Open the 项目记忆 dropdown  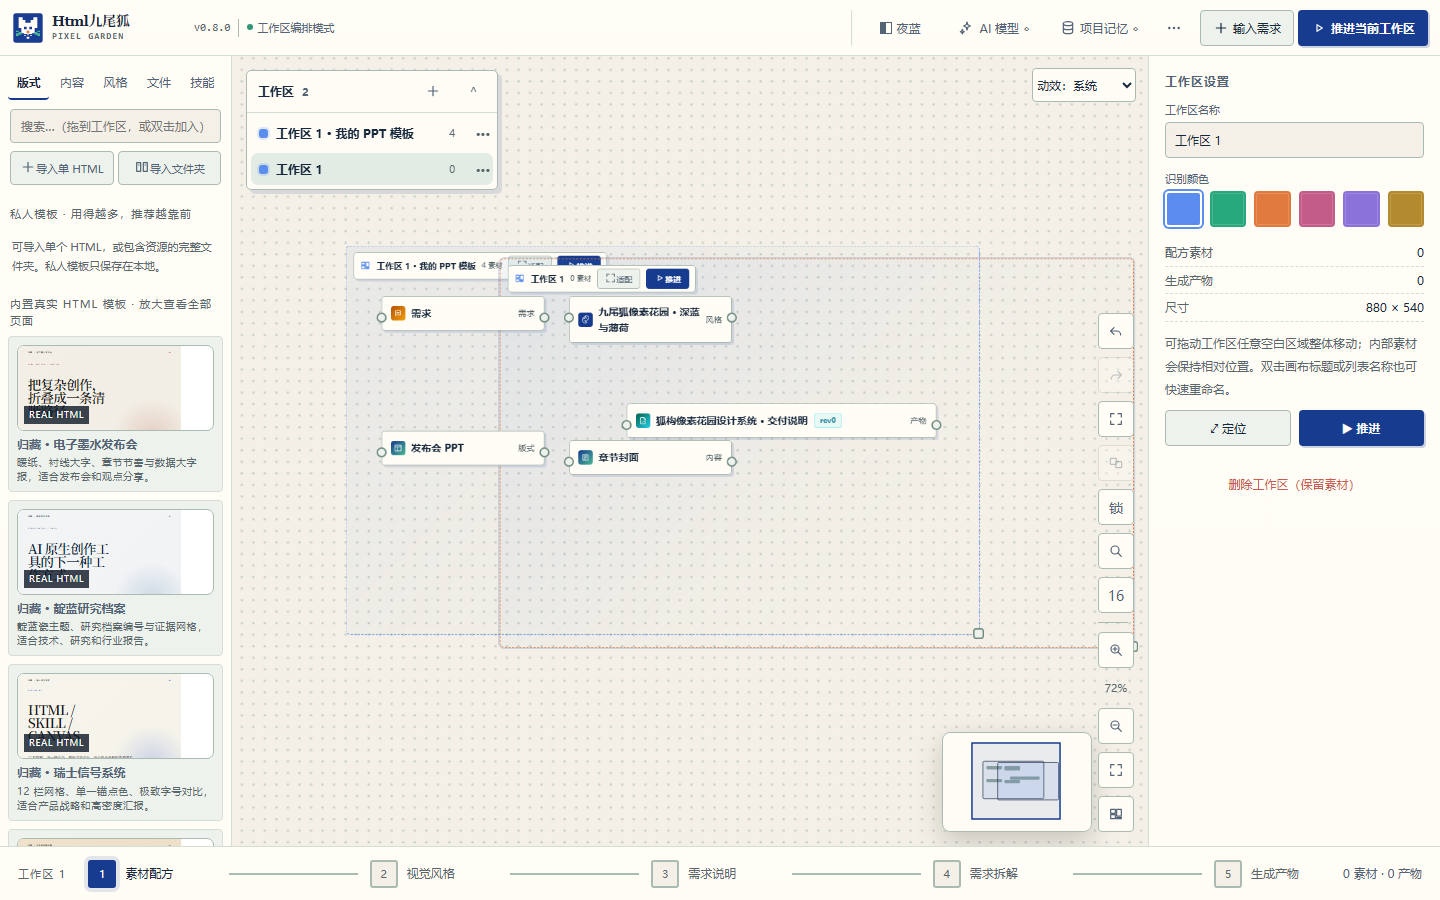pos(1100,28)
